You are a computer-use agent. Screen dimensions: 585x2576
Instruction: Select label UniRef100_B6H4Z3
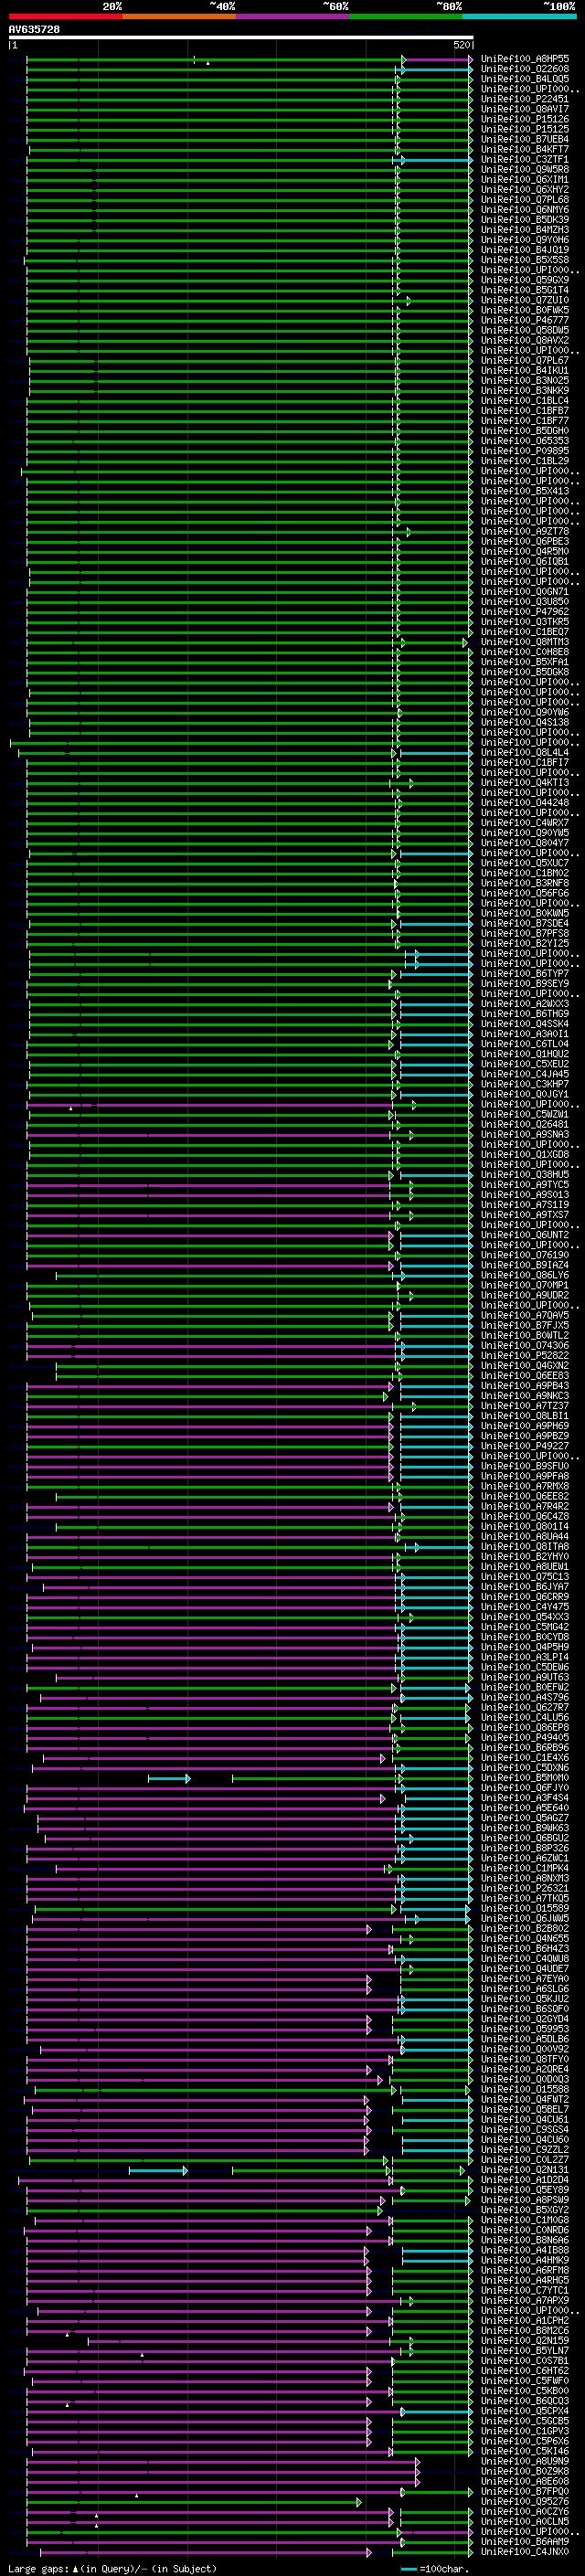pos(525,1948)
